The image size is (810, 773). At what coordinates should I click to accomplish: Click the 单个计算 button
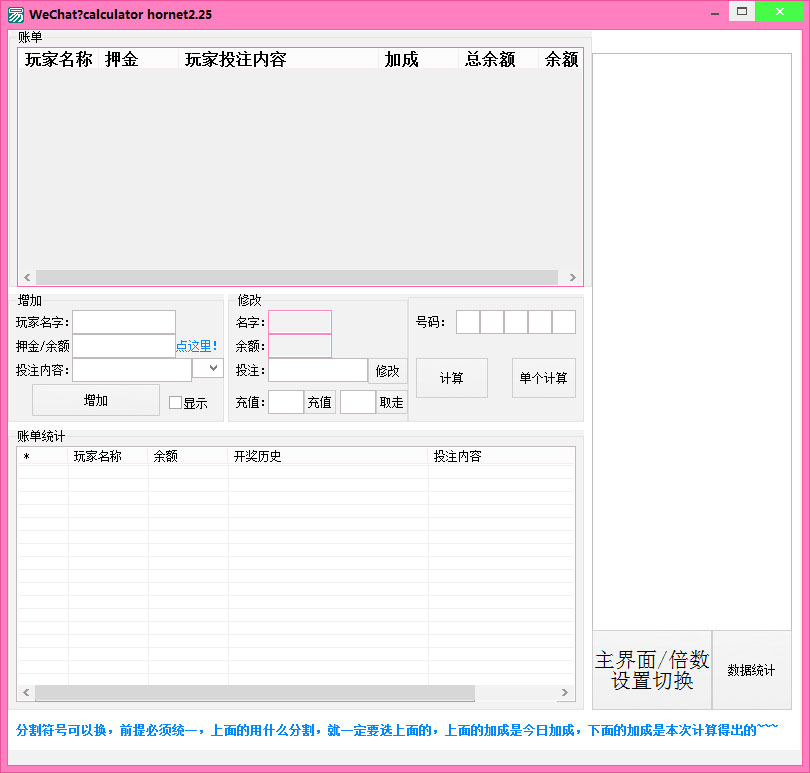pos(543,378)
